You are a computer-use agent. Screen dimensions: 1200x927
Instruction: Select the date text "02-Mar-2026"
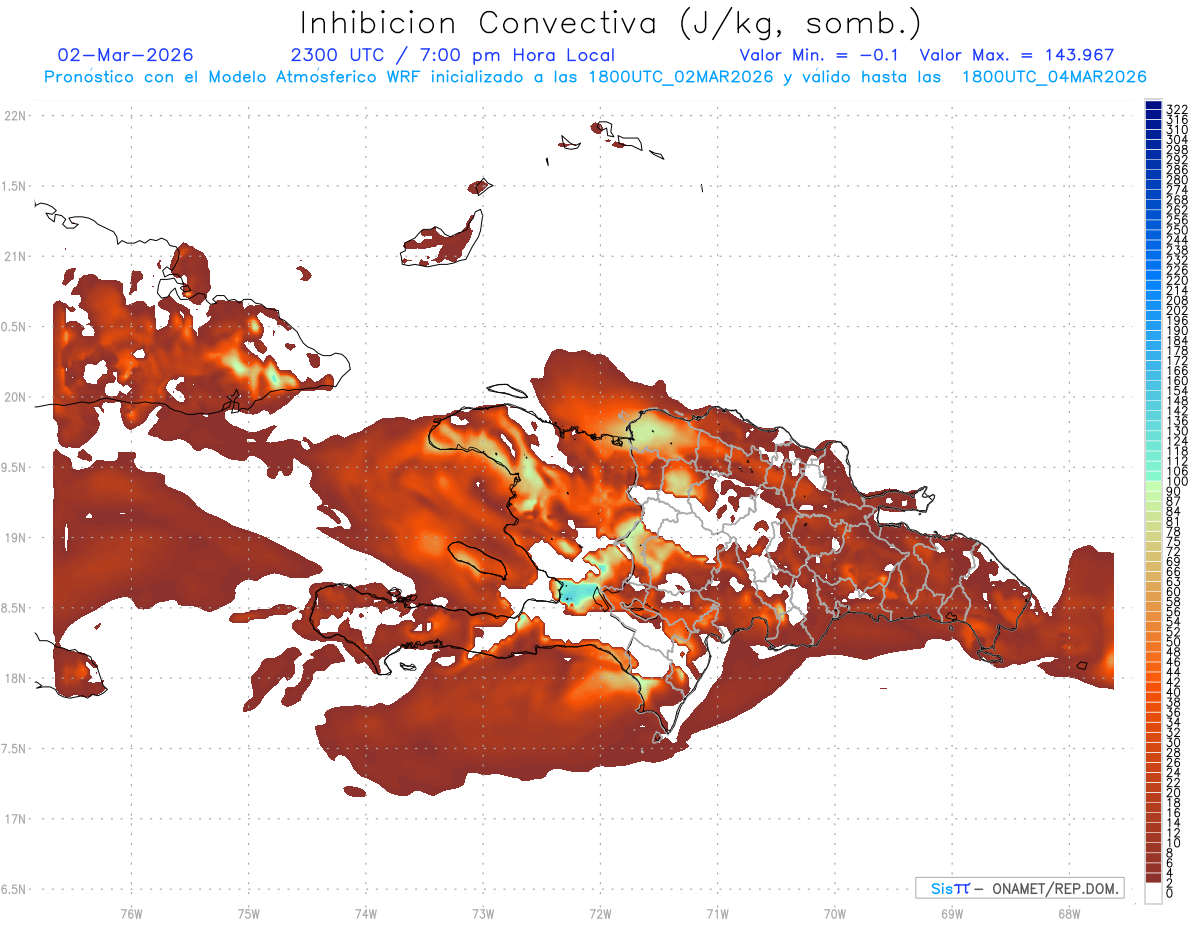point(126,55)
